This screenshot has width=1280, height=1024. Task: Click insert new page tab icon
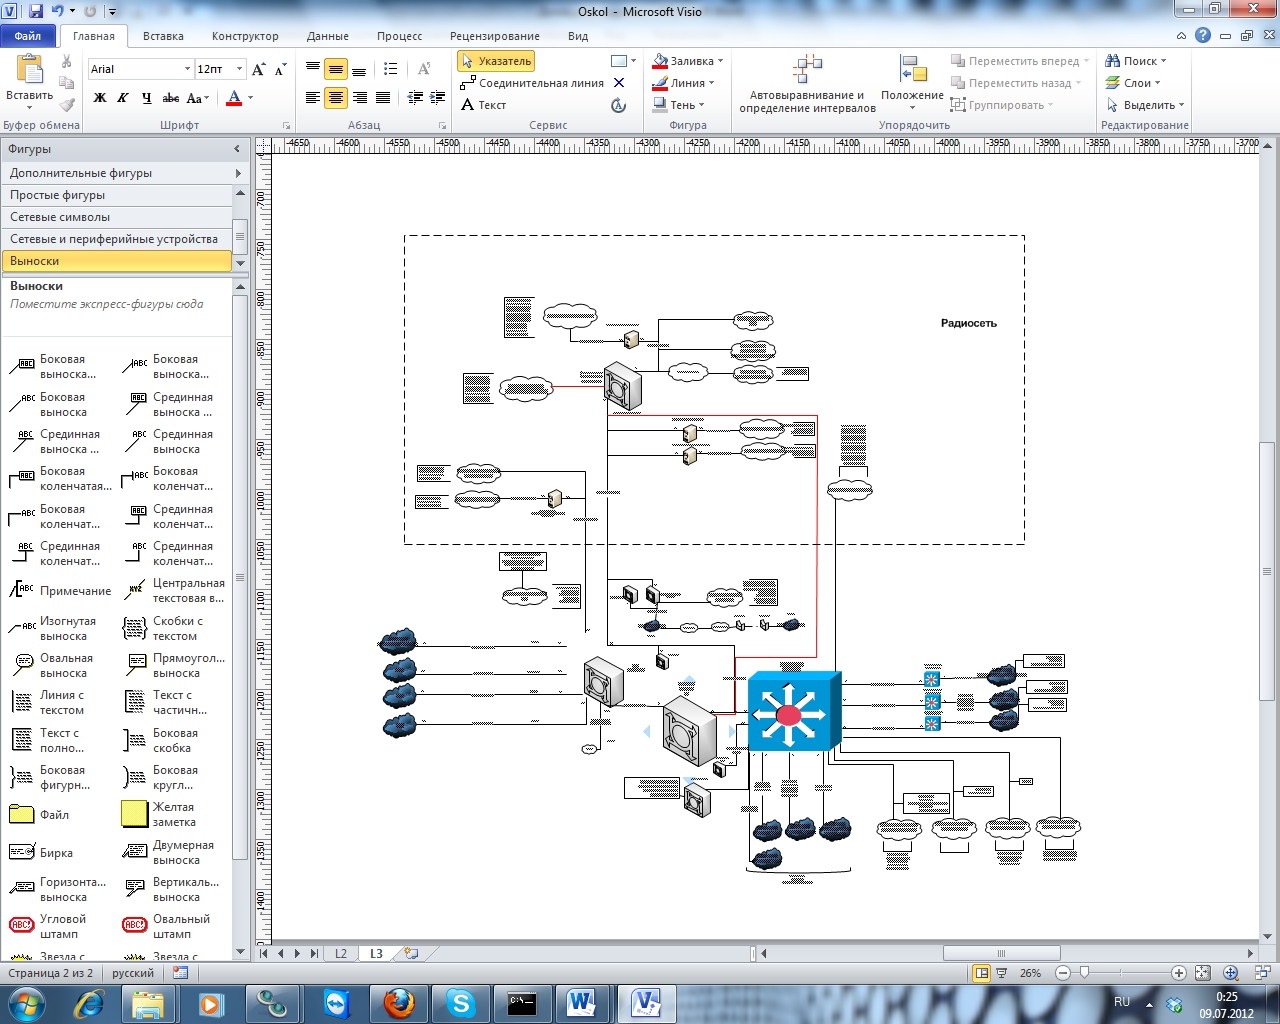[411, 953]
